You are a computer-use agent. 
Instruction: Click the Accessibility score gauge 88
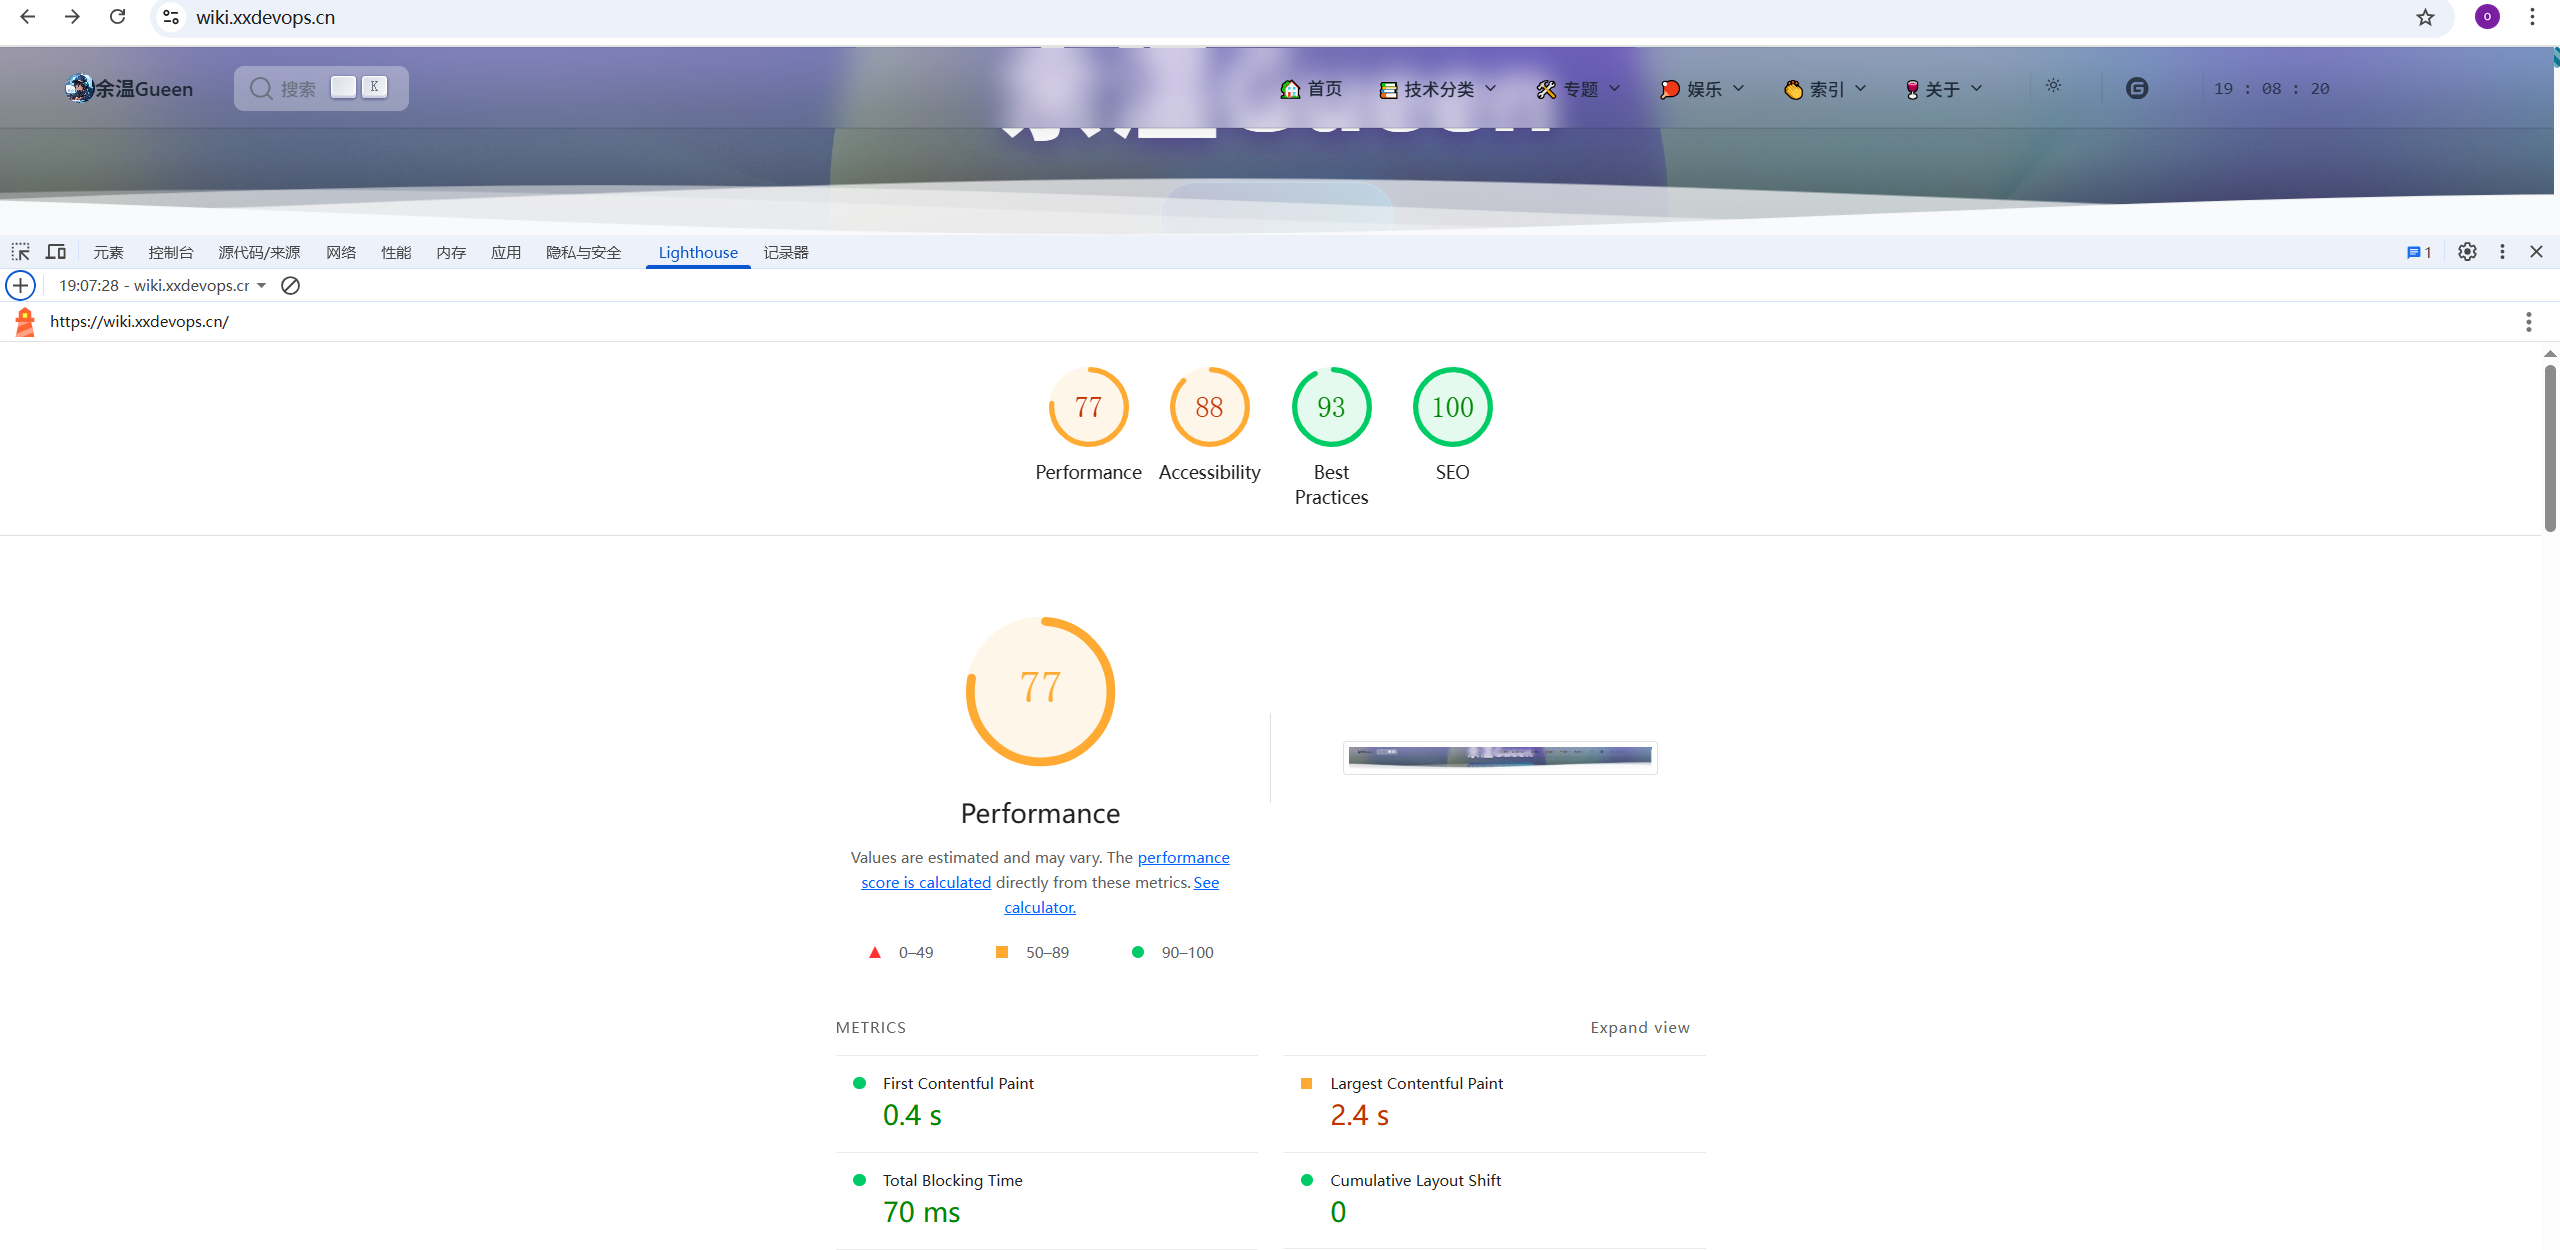pos(1209,407)
